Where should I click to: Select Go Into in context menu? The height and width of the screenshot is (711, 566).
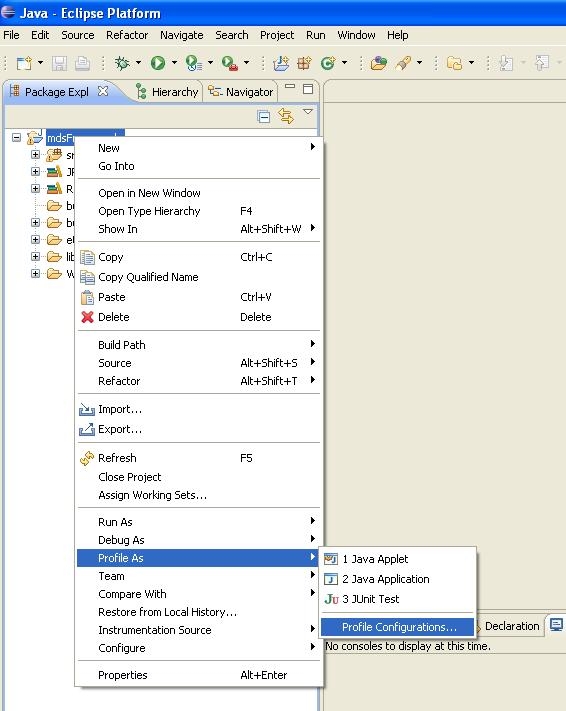[198, 166]
